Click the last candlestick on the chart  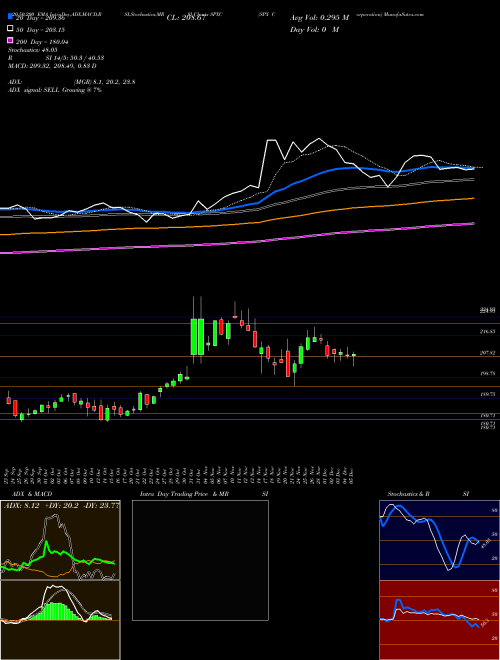coord(354,356)
